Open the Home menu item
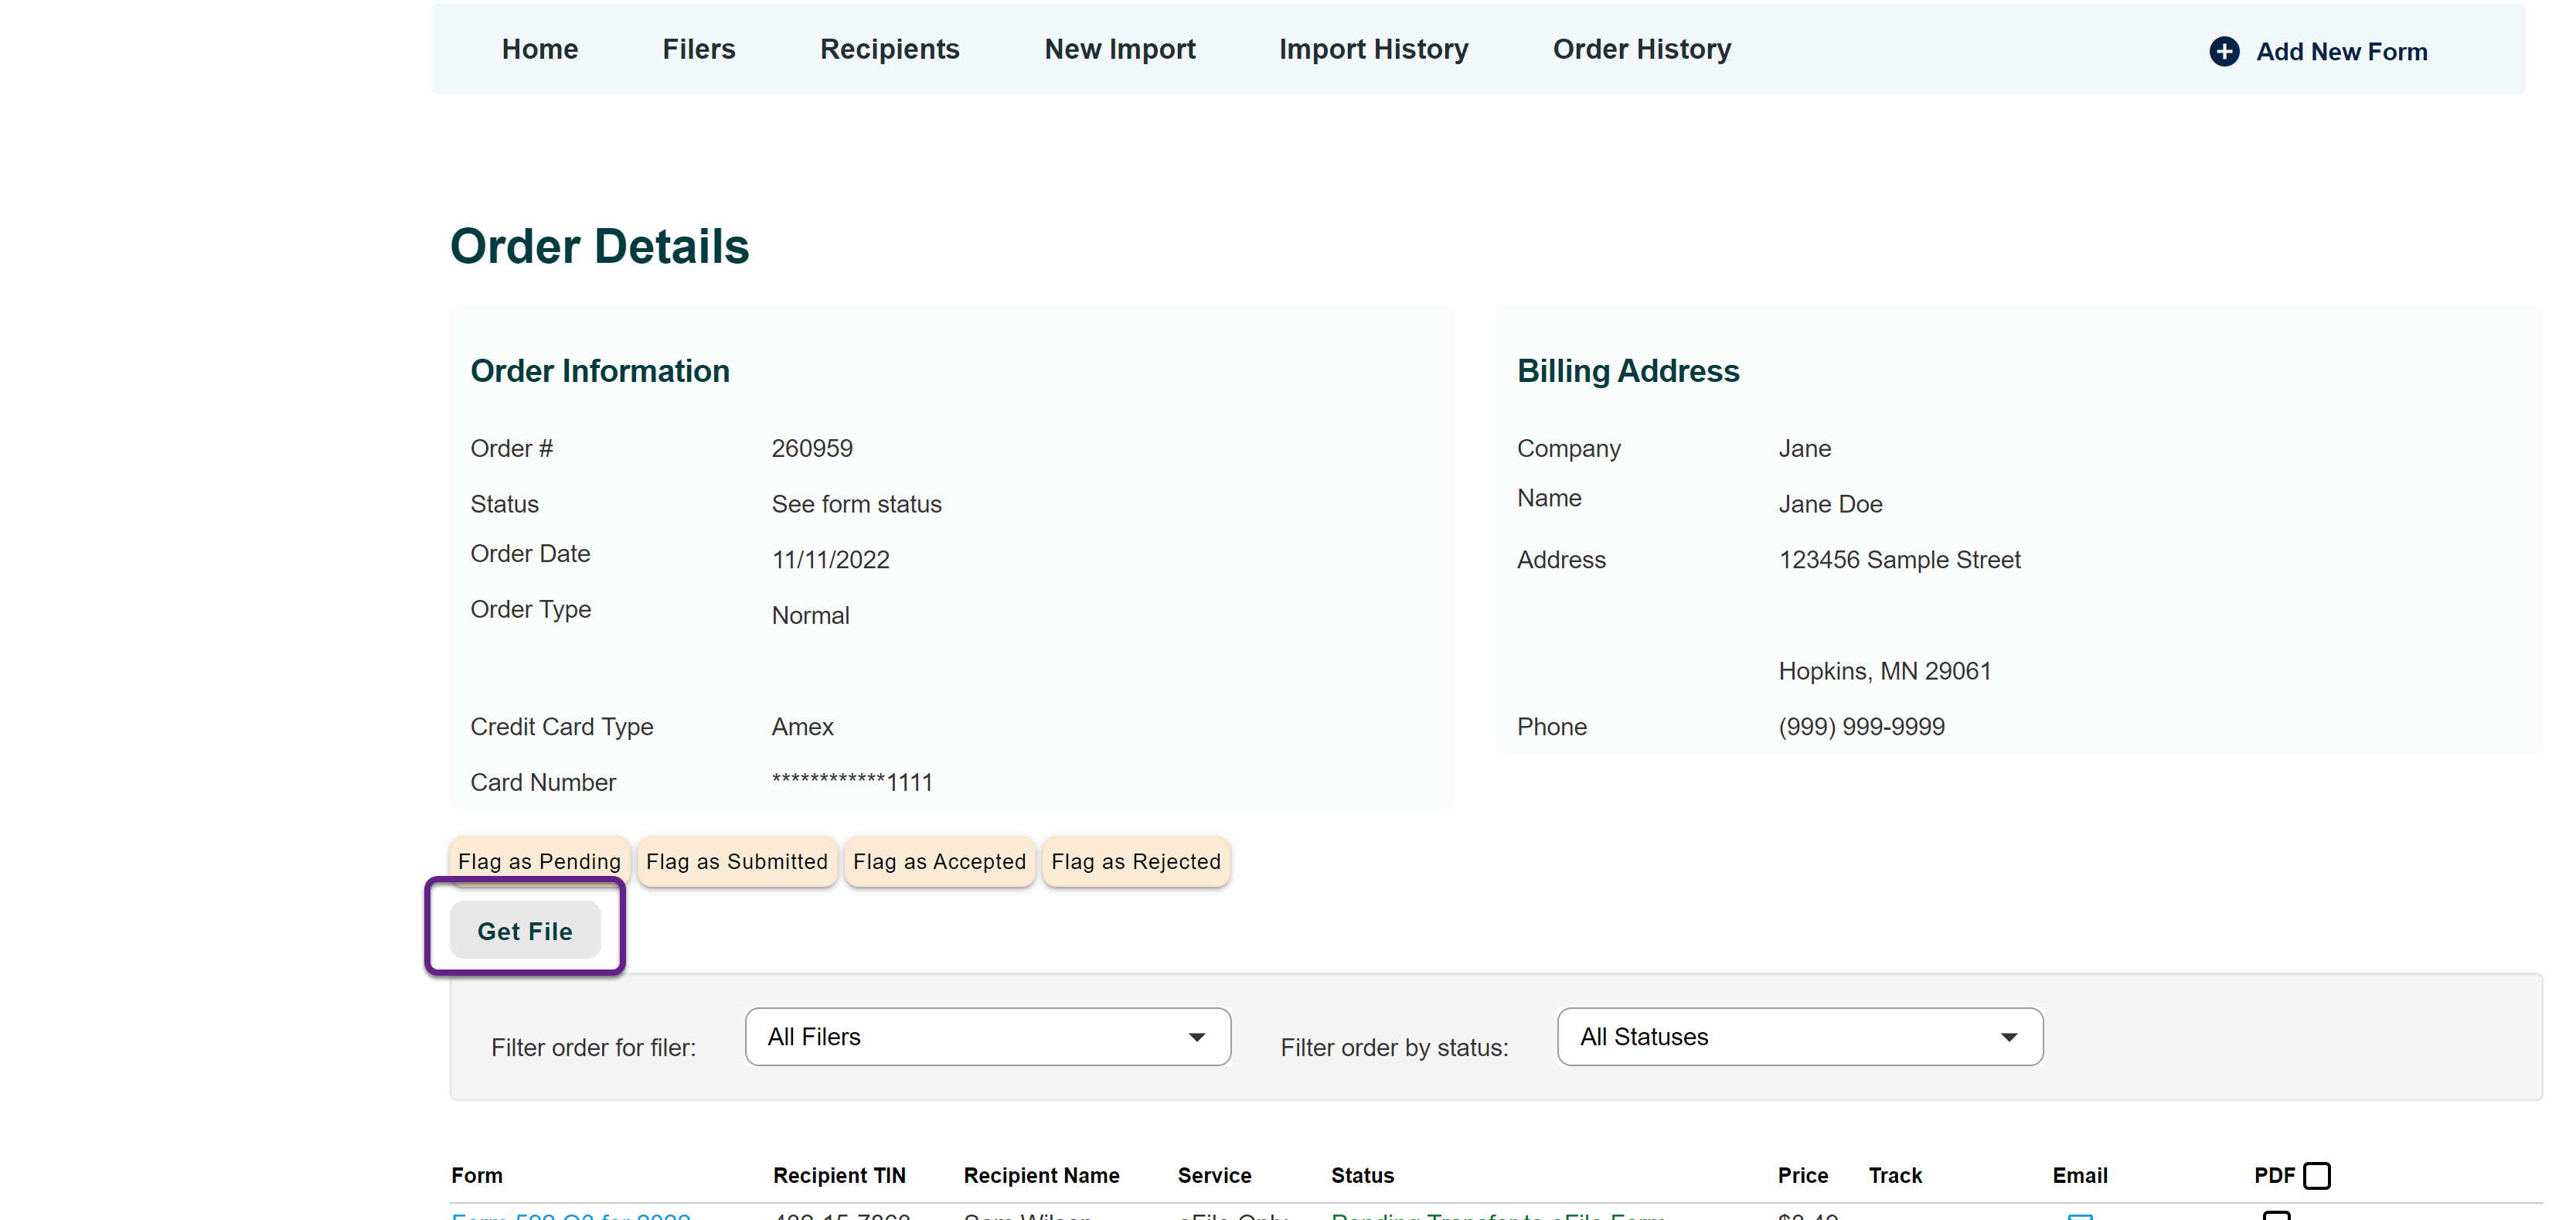Screen dimensions: 2576x1220 (539, 49)
